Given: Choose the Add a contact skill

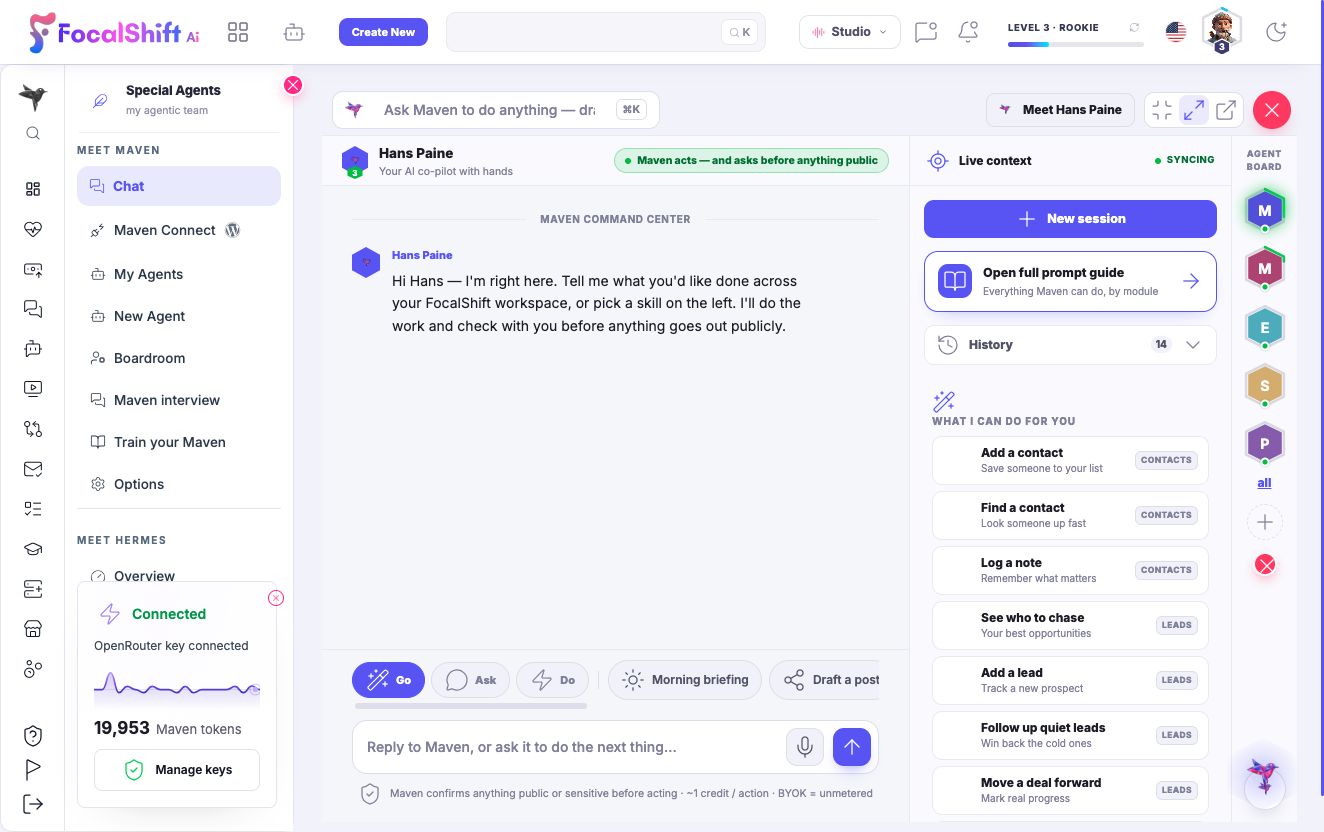Looking at the screenshot, I should coord(1070,460).
